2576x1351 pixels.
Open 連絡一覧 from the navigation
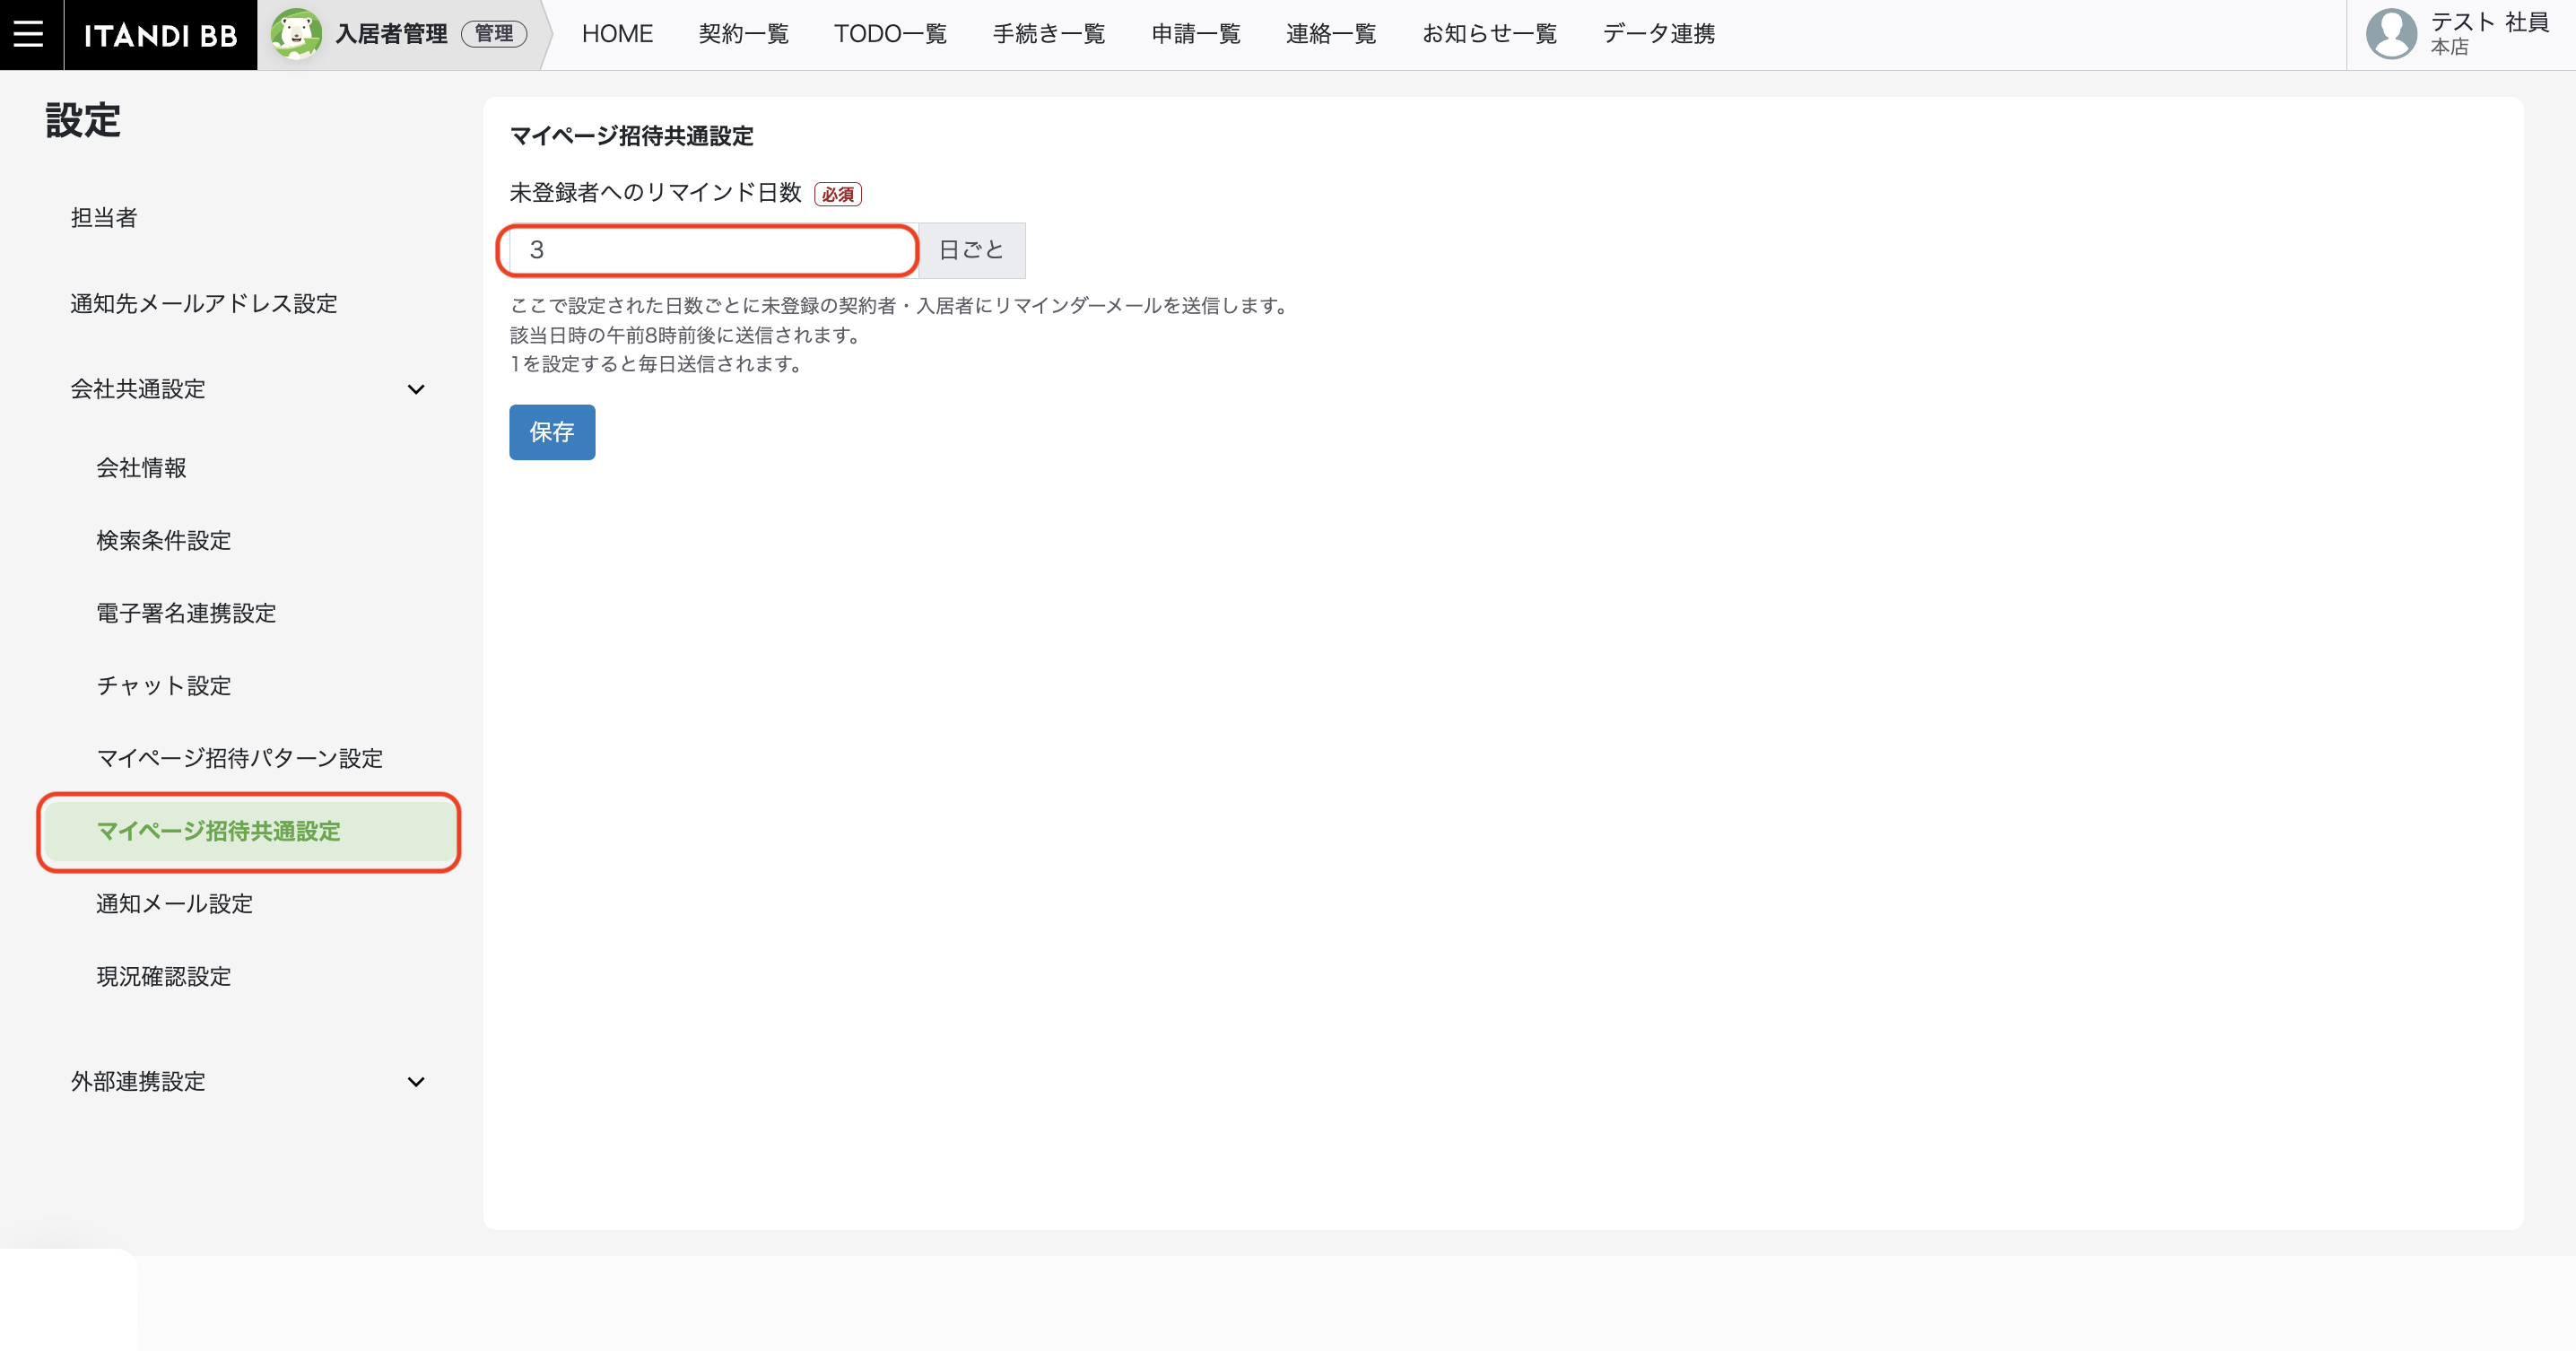pos(1331,34)
